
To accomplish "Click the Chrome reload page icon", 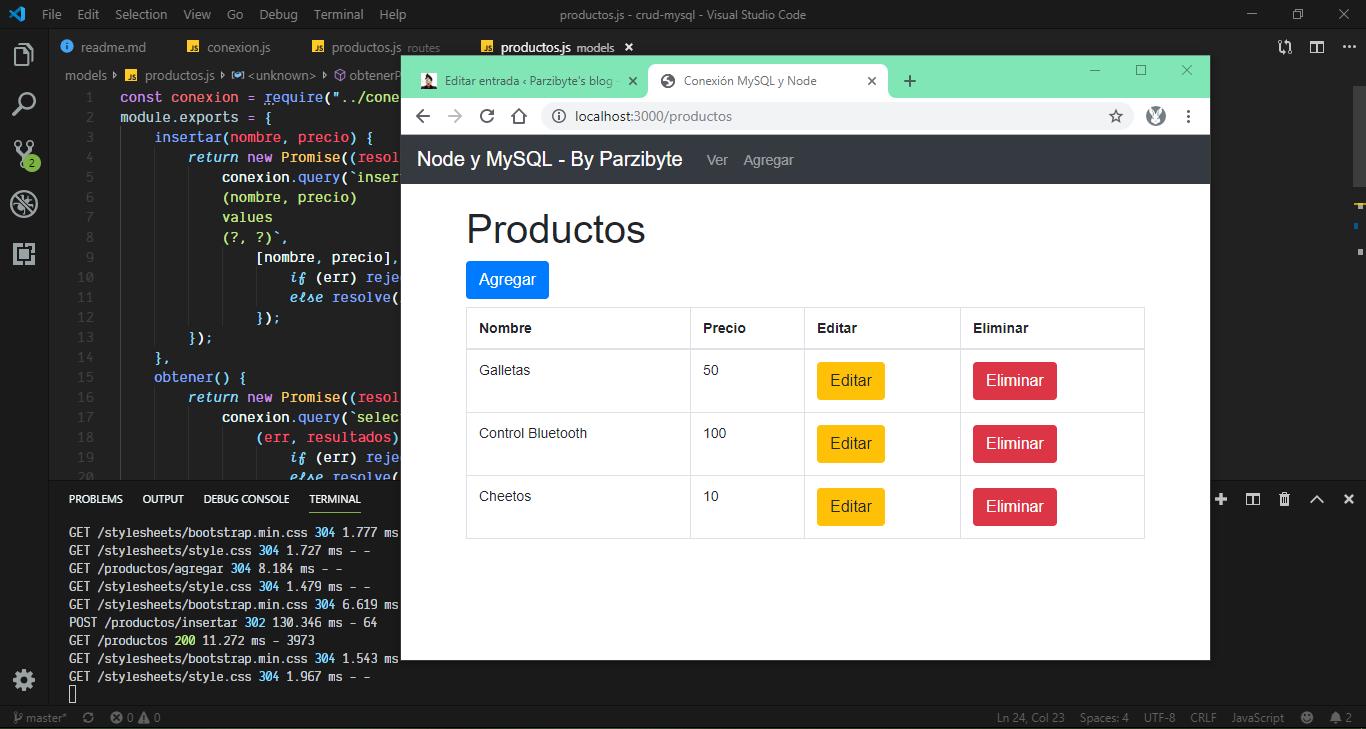I will point(487,116).
